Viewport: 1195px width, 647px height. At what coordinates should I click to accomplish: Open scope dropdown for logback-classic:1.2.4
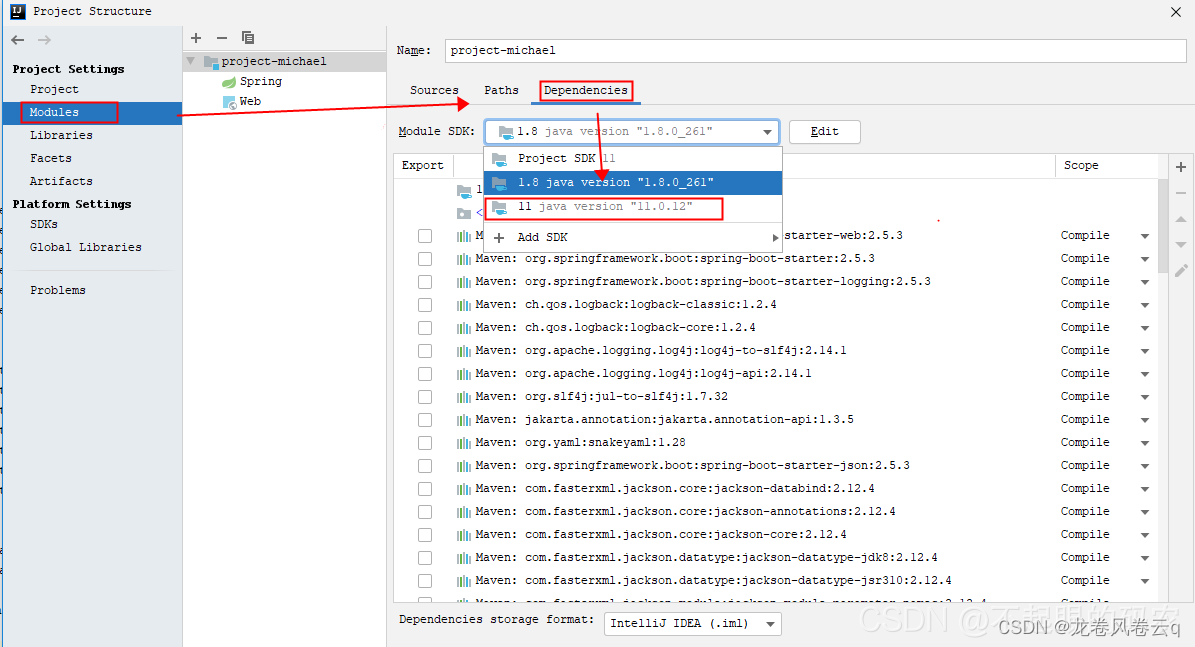coord(1145,306)
